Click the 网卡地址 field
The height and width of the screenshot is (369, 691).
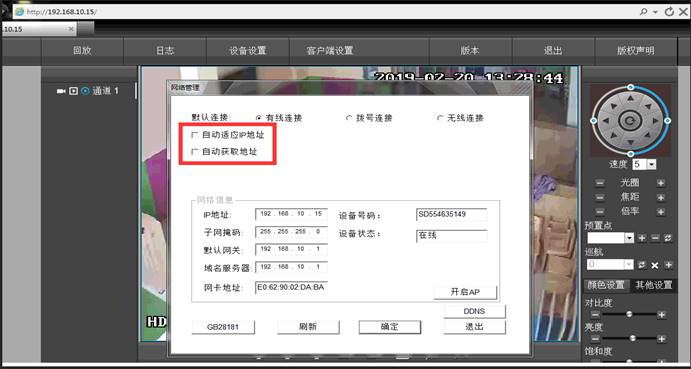click(x=292, y=287)
